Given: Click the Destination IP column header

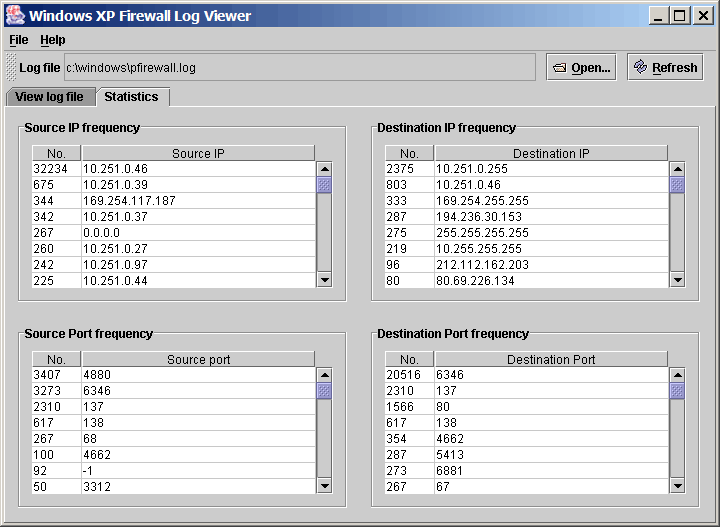Looking at the screenshot, I should coord(551,153).
